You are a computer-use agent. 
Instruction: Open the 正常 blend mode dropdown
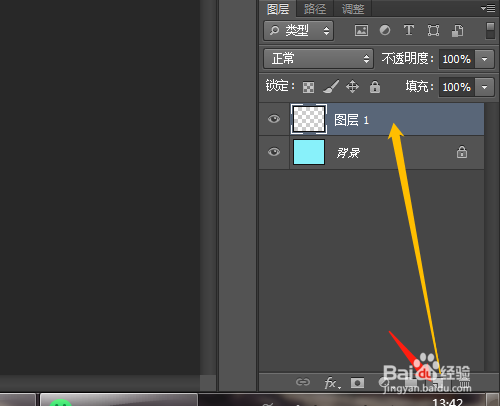pos(318,59)
